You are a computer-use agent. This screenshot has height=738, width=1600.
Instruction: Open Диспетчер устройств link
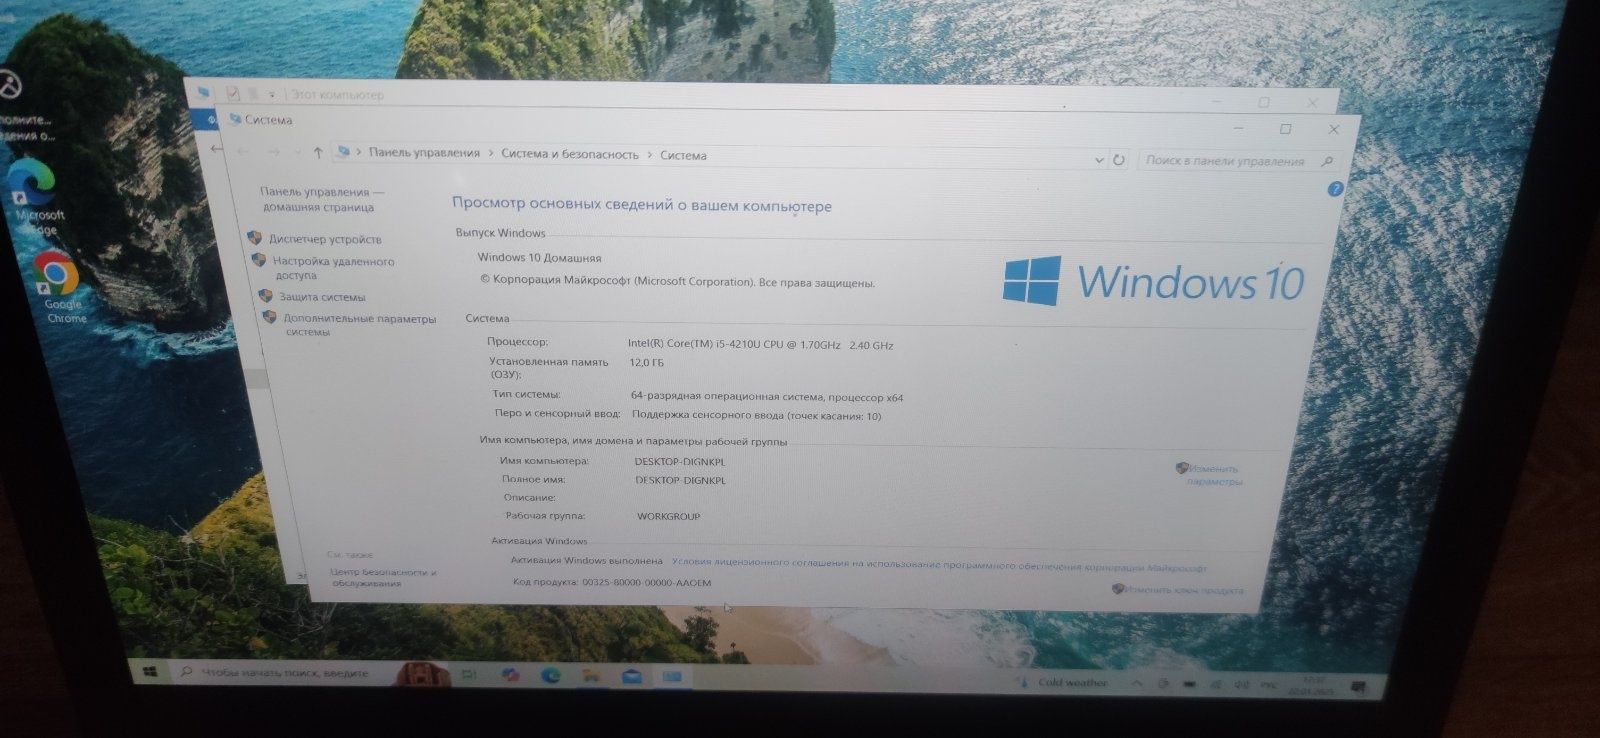pyautogui.click(x=325, y=239)
